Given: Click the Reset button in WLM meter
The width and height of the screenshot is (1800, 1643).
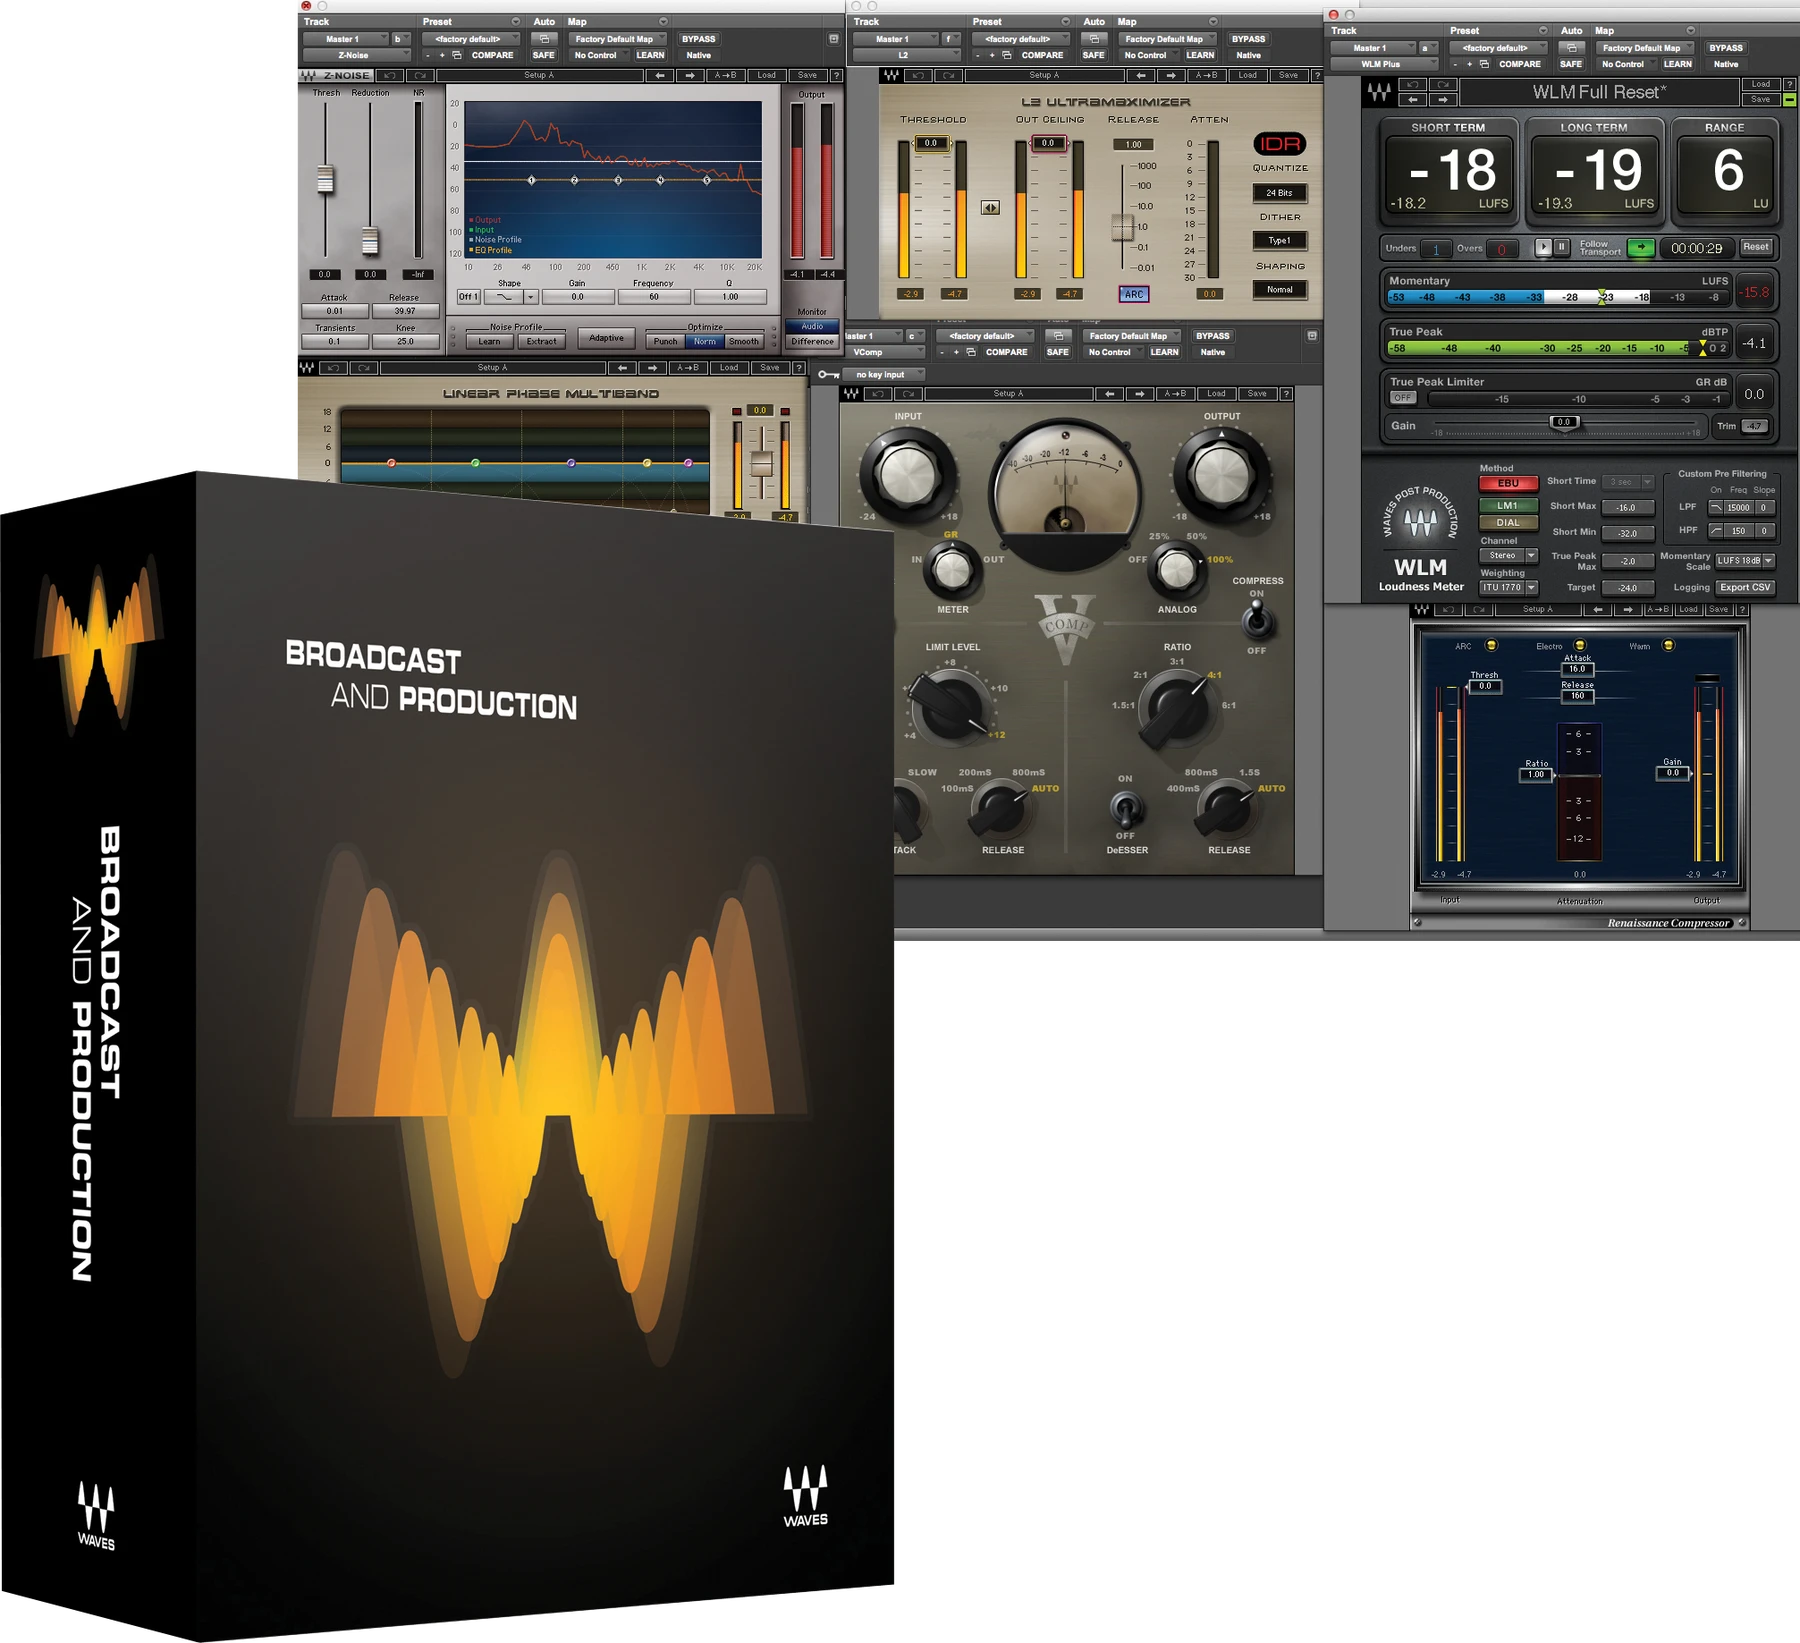Looking at the screenshot, I should pyautogui.click(x=1755, y=247).
